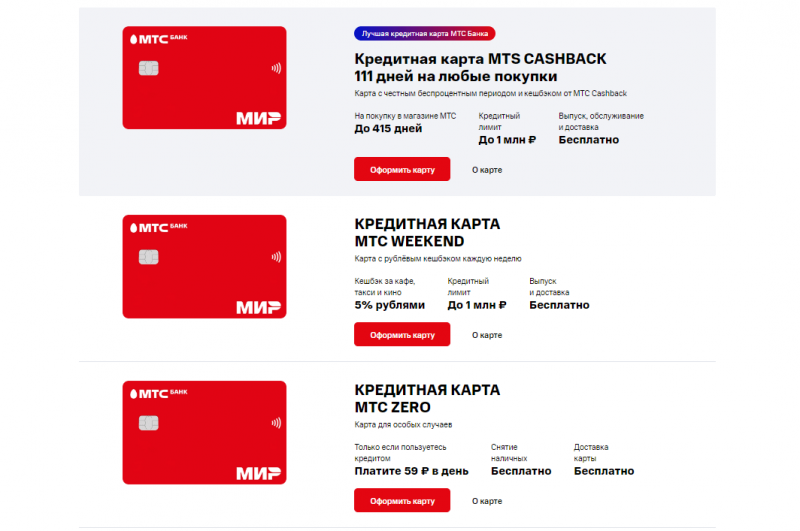Click contactless icon on CASHBACK card

[275, 69]
